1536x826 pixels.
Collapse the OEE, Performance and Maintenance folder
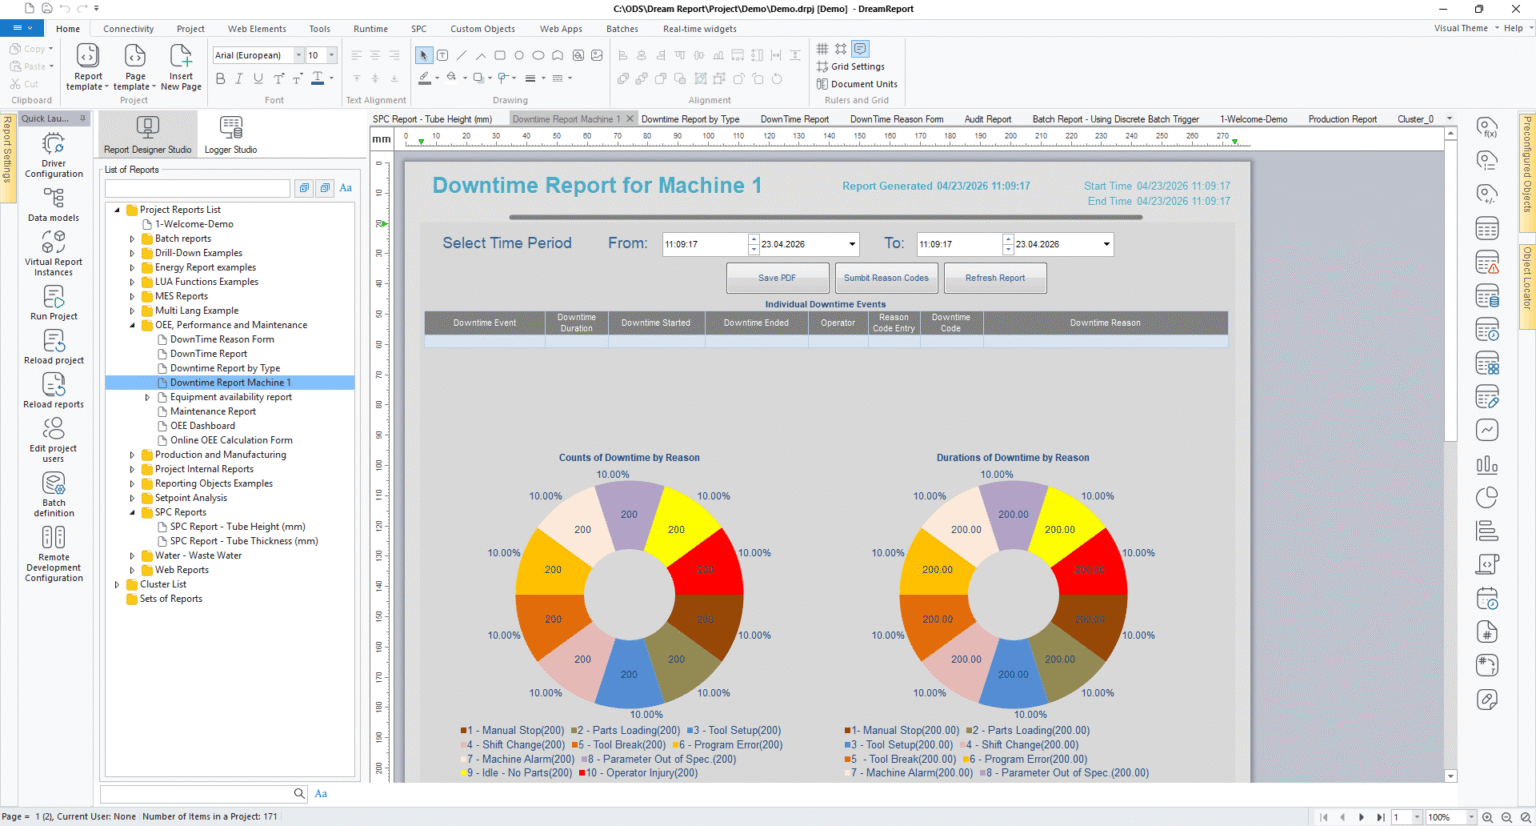point(132,325)
